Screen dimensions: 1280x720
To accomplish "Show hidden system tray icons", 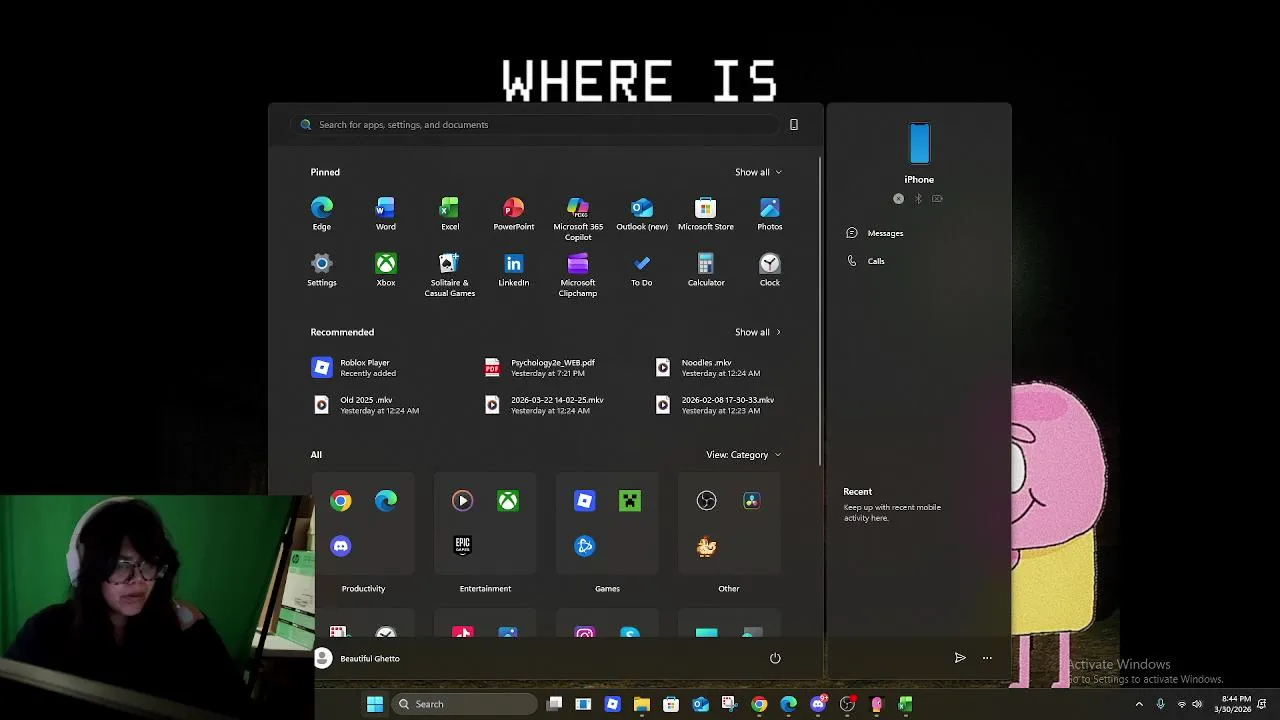I will (1139, 704).
